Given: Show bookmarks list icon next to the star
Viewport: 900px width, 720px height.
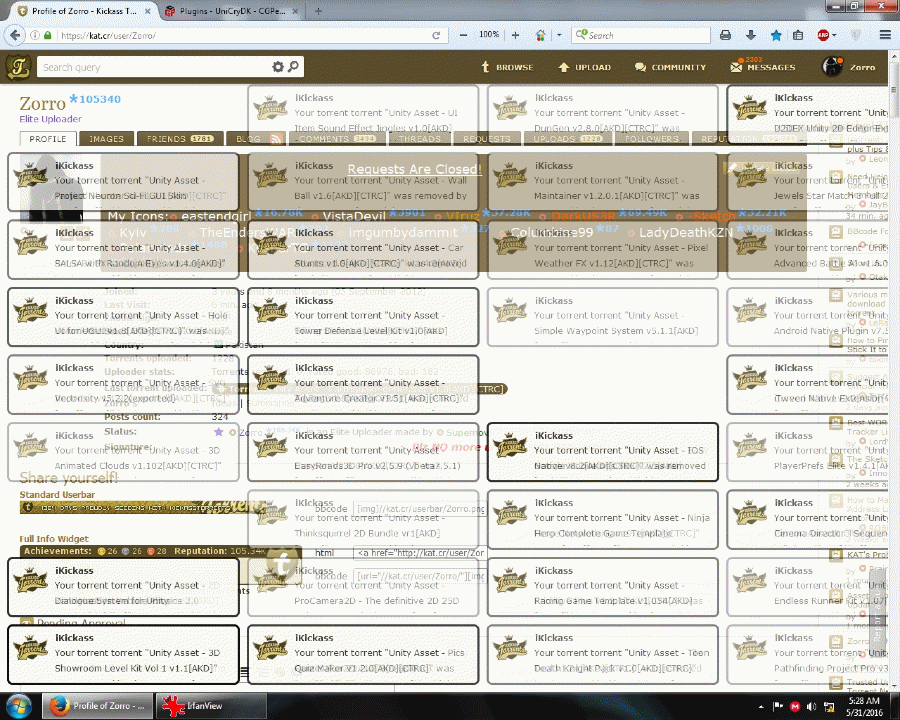Looking at the screenshot, I should [x=798, y=35].
